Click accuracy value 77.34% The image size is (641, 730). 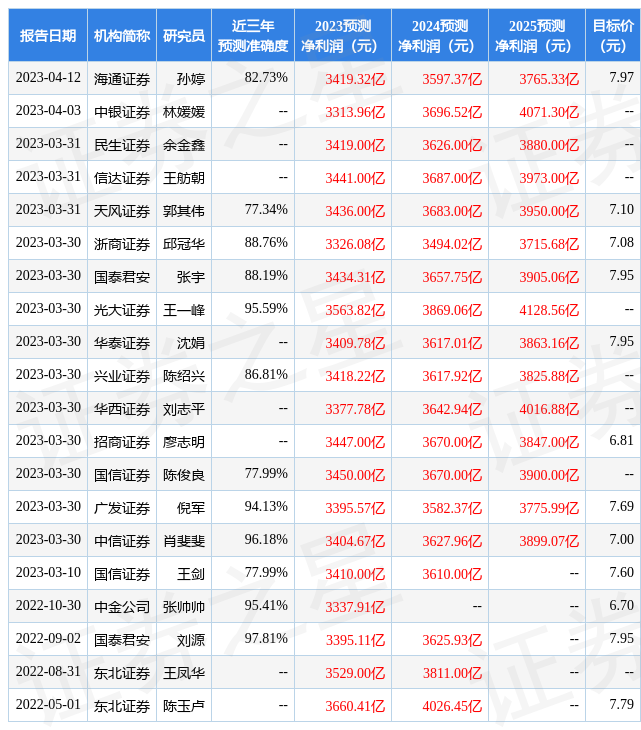266,210
